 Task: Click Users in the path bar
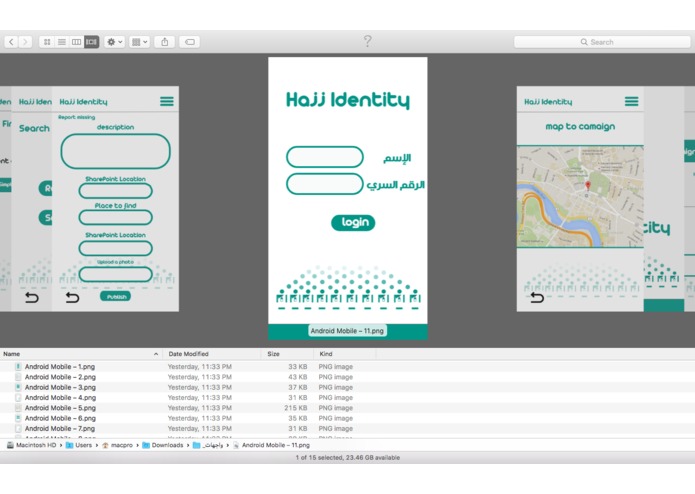pos(79,445)
